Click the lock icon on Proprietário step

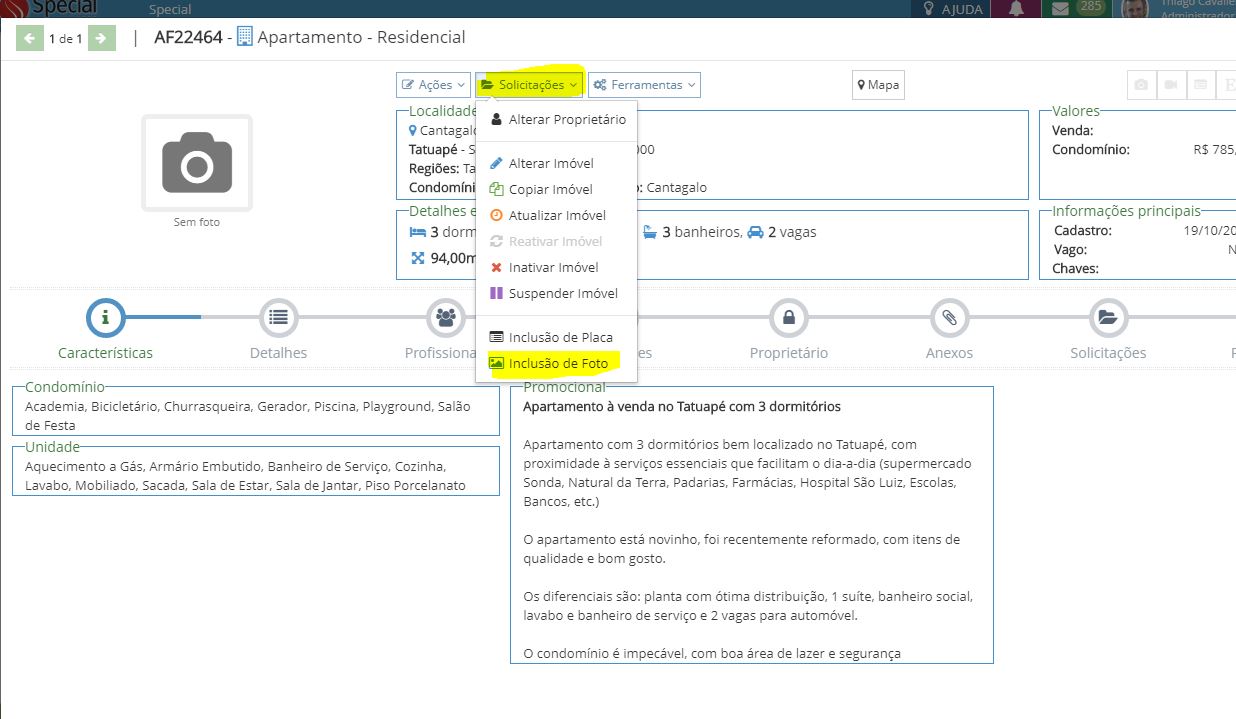point(790,316)
